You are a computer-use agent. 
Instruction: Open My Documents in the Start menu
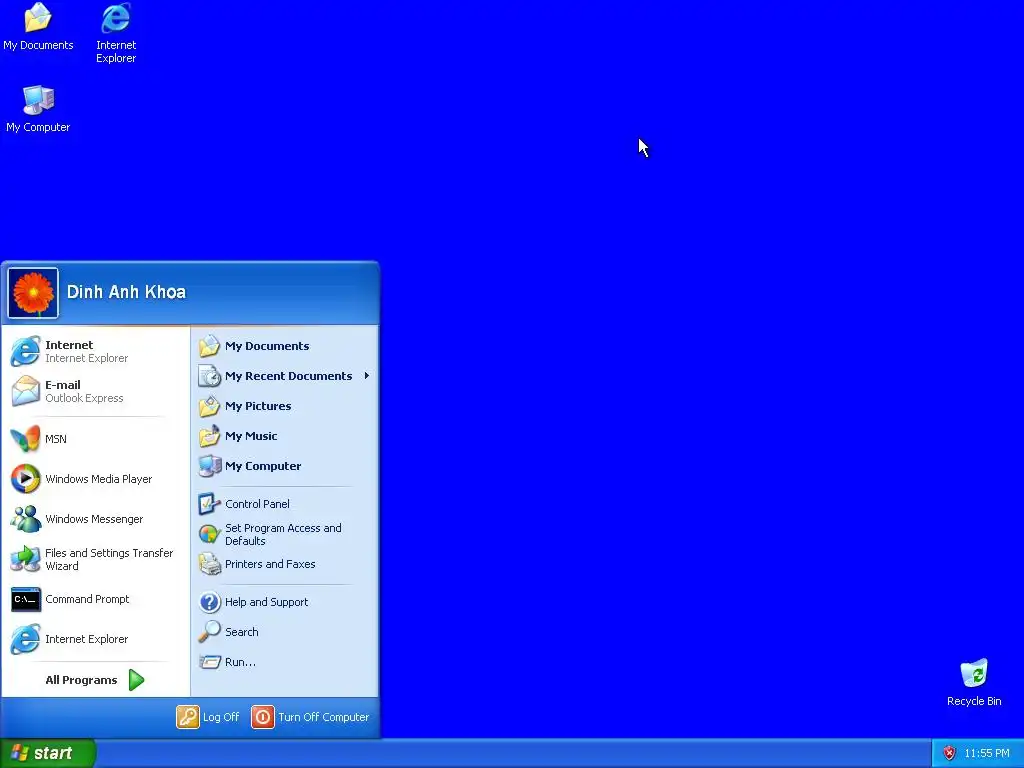tap(285, 346)
